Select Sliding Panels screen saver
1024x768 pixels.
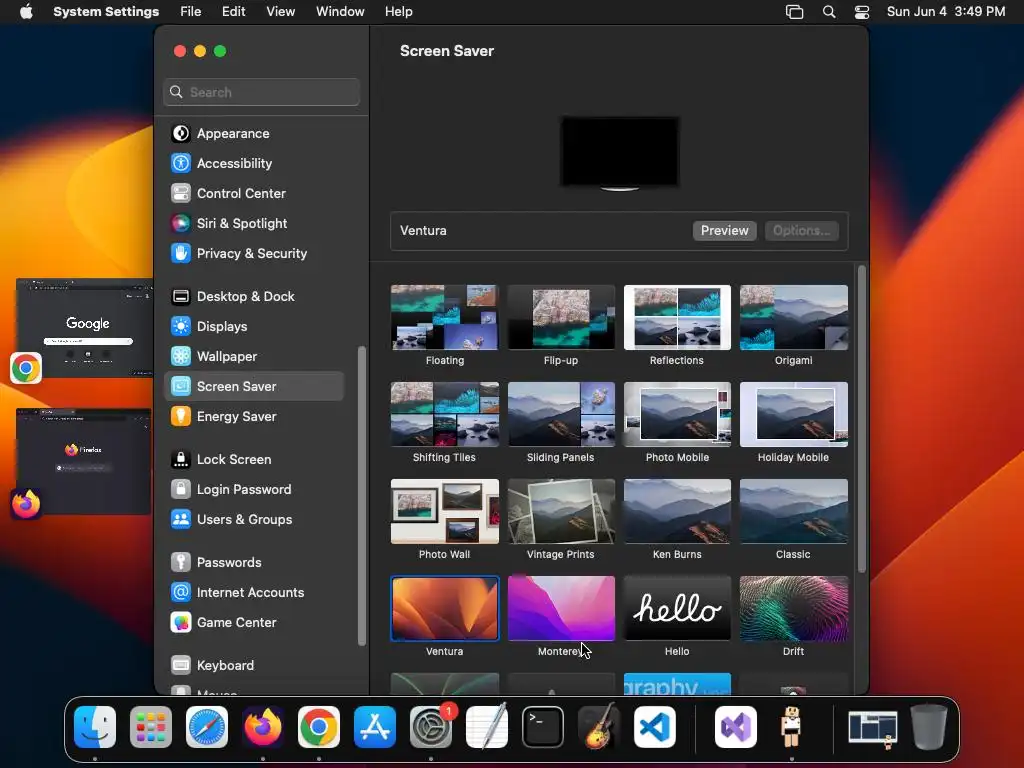[x=561, y=414]
